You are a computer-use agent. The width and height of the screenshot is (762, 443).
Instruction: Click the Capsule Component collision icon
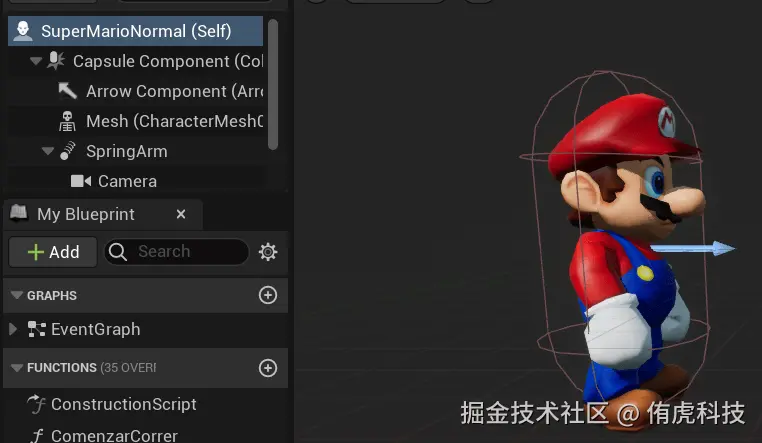pos(56,61)
